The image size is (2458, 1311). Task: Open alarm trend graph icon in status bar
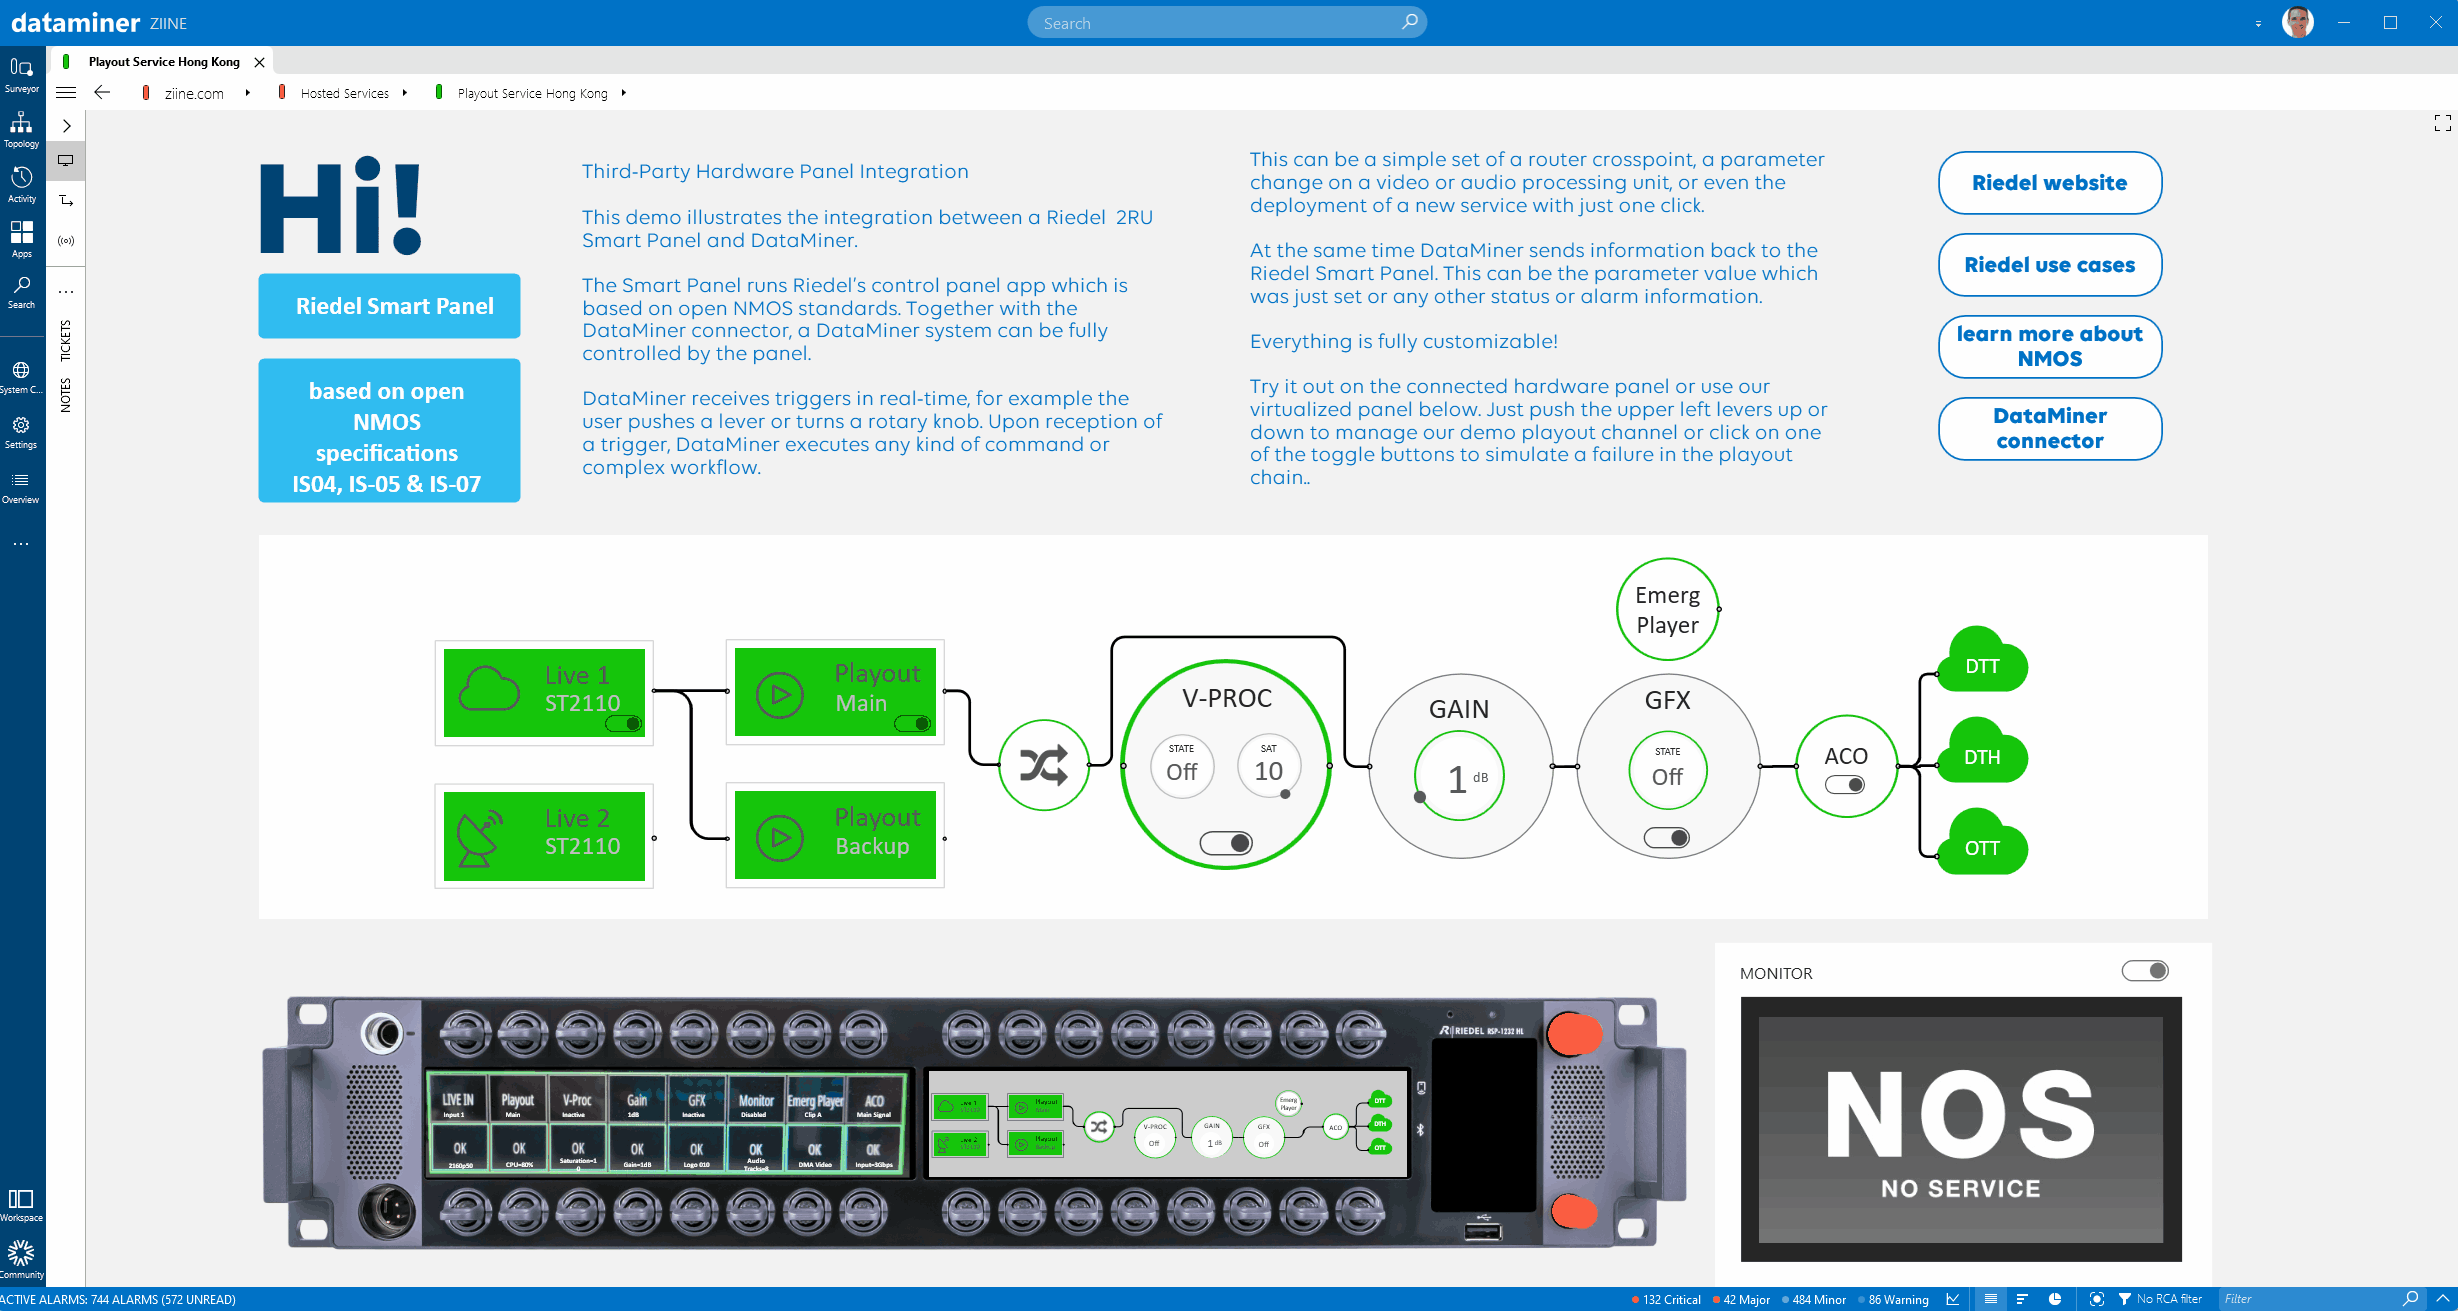1952,1299
